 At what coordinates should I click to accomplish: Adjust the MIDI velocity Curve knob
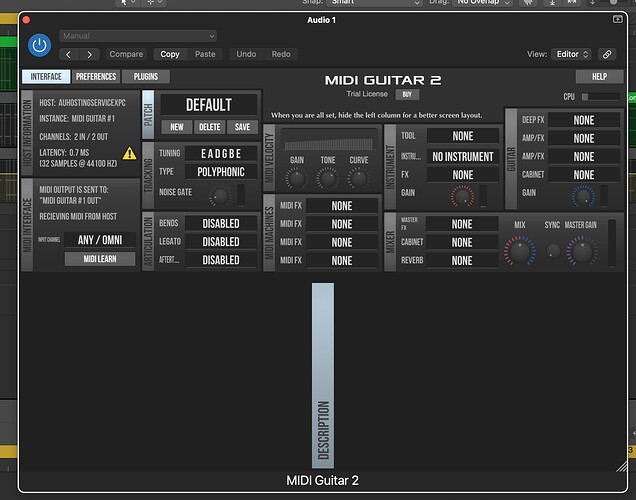coord(359,178)
